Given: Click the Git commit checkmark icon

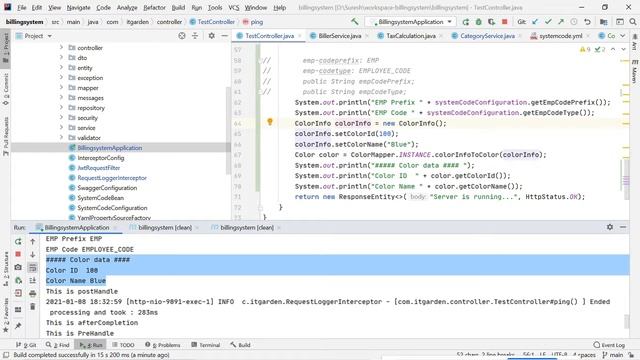Looking at the screenshot, I should [548, 22].
